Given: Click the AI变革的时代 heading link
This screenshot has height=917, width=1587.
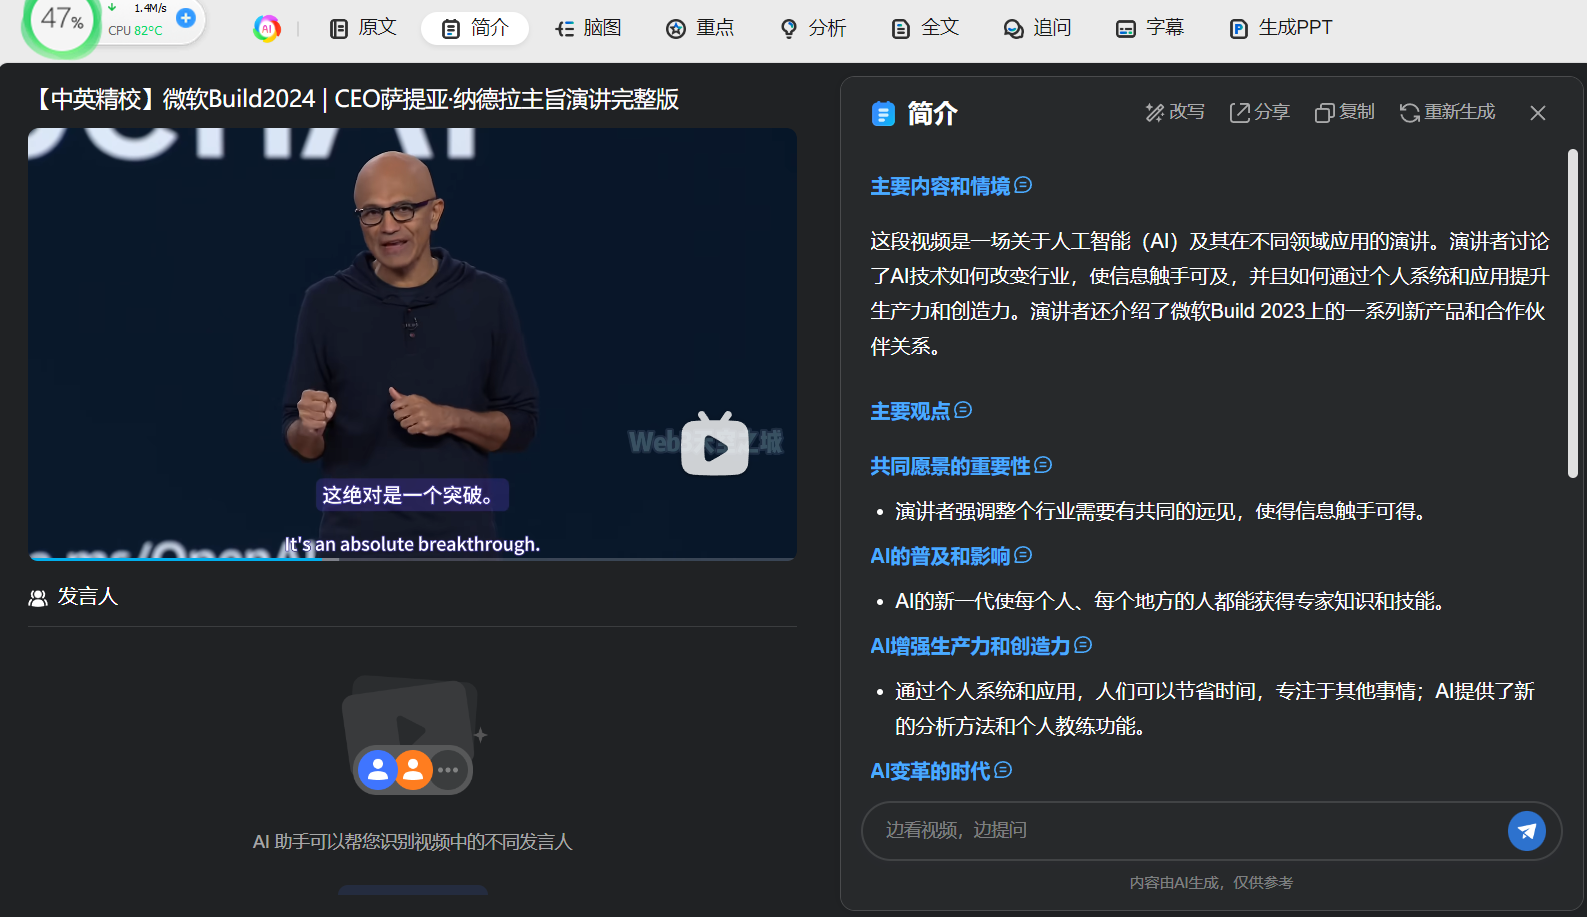Looking at the screenshot, I should point(930,771).
